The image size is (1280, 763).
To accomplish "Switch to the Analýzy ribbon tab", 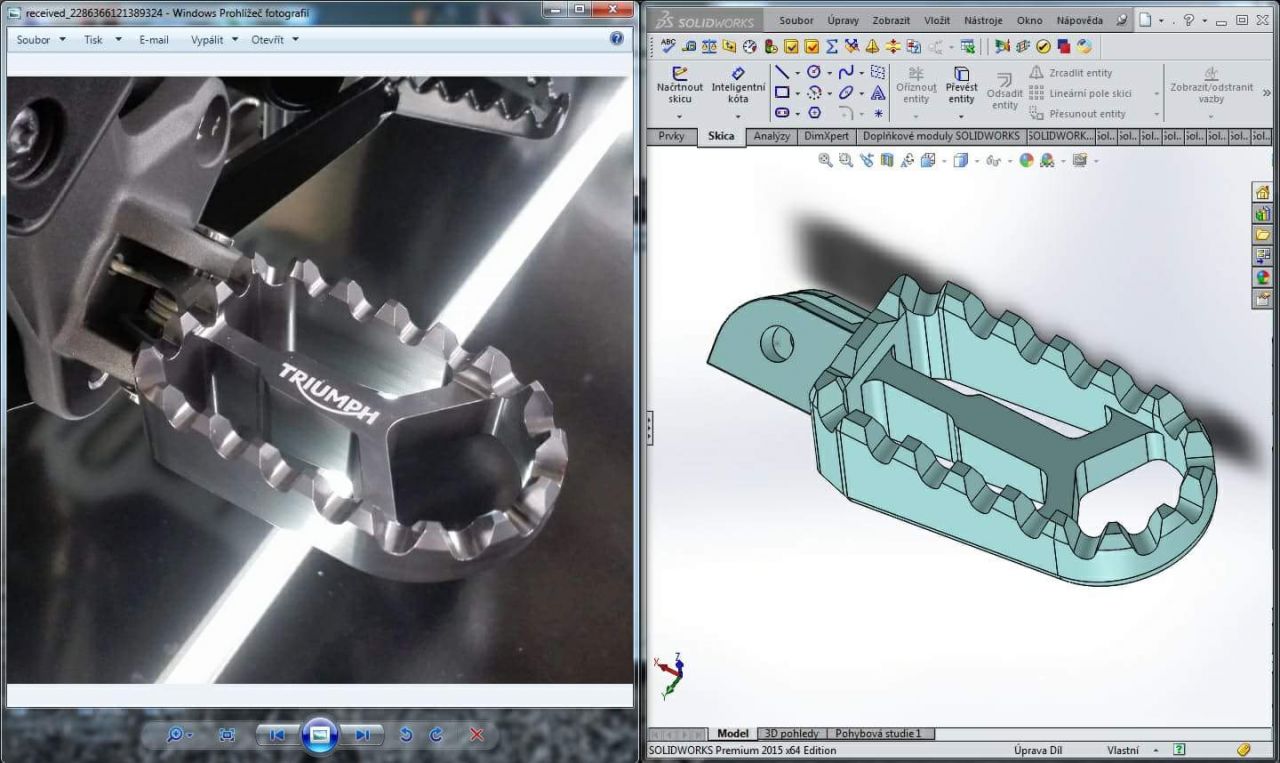I will click(x=771, y=136).
